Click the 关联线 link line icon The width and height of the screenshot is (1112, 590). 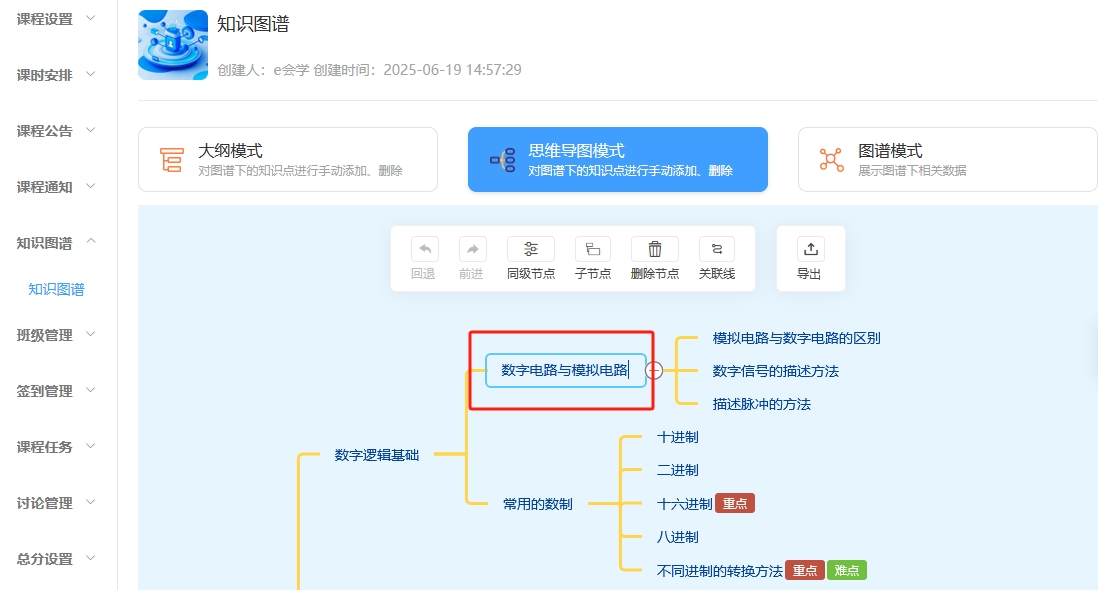coord(716,250)
